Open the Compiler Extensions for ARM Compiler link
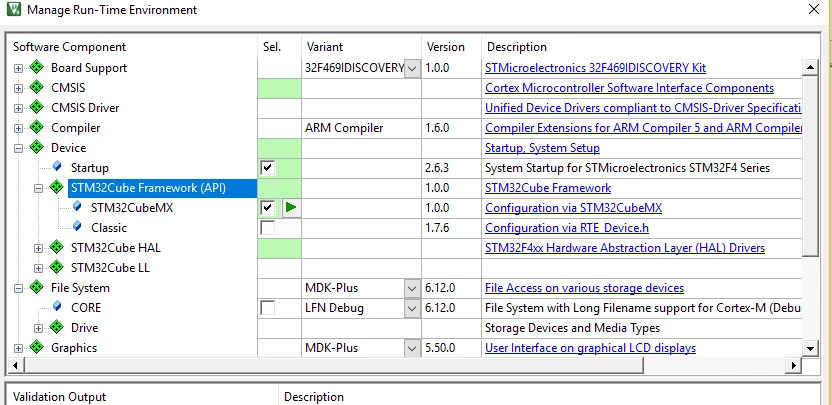 643,128
